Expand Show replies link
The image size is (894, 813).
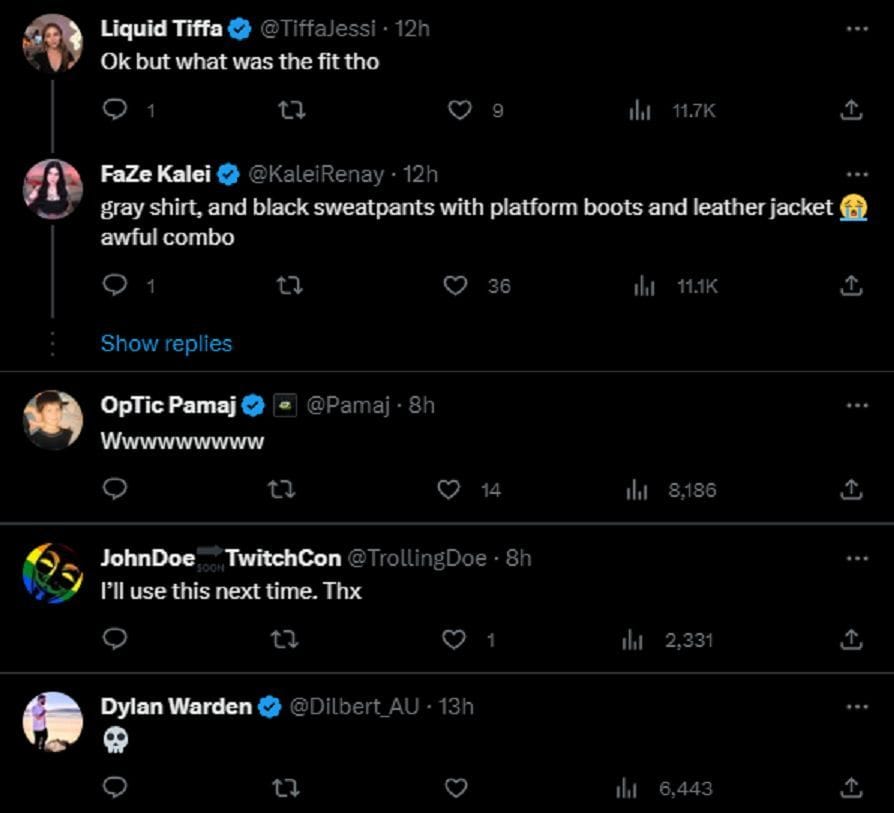(166, 343)
